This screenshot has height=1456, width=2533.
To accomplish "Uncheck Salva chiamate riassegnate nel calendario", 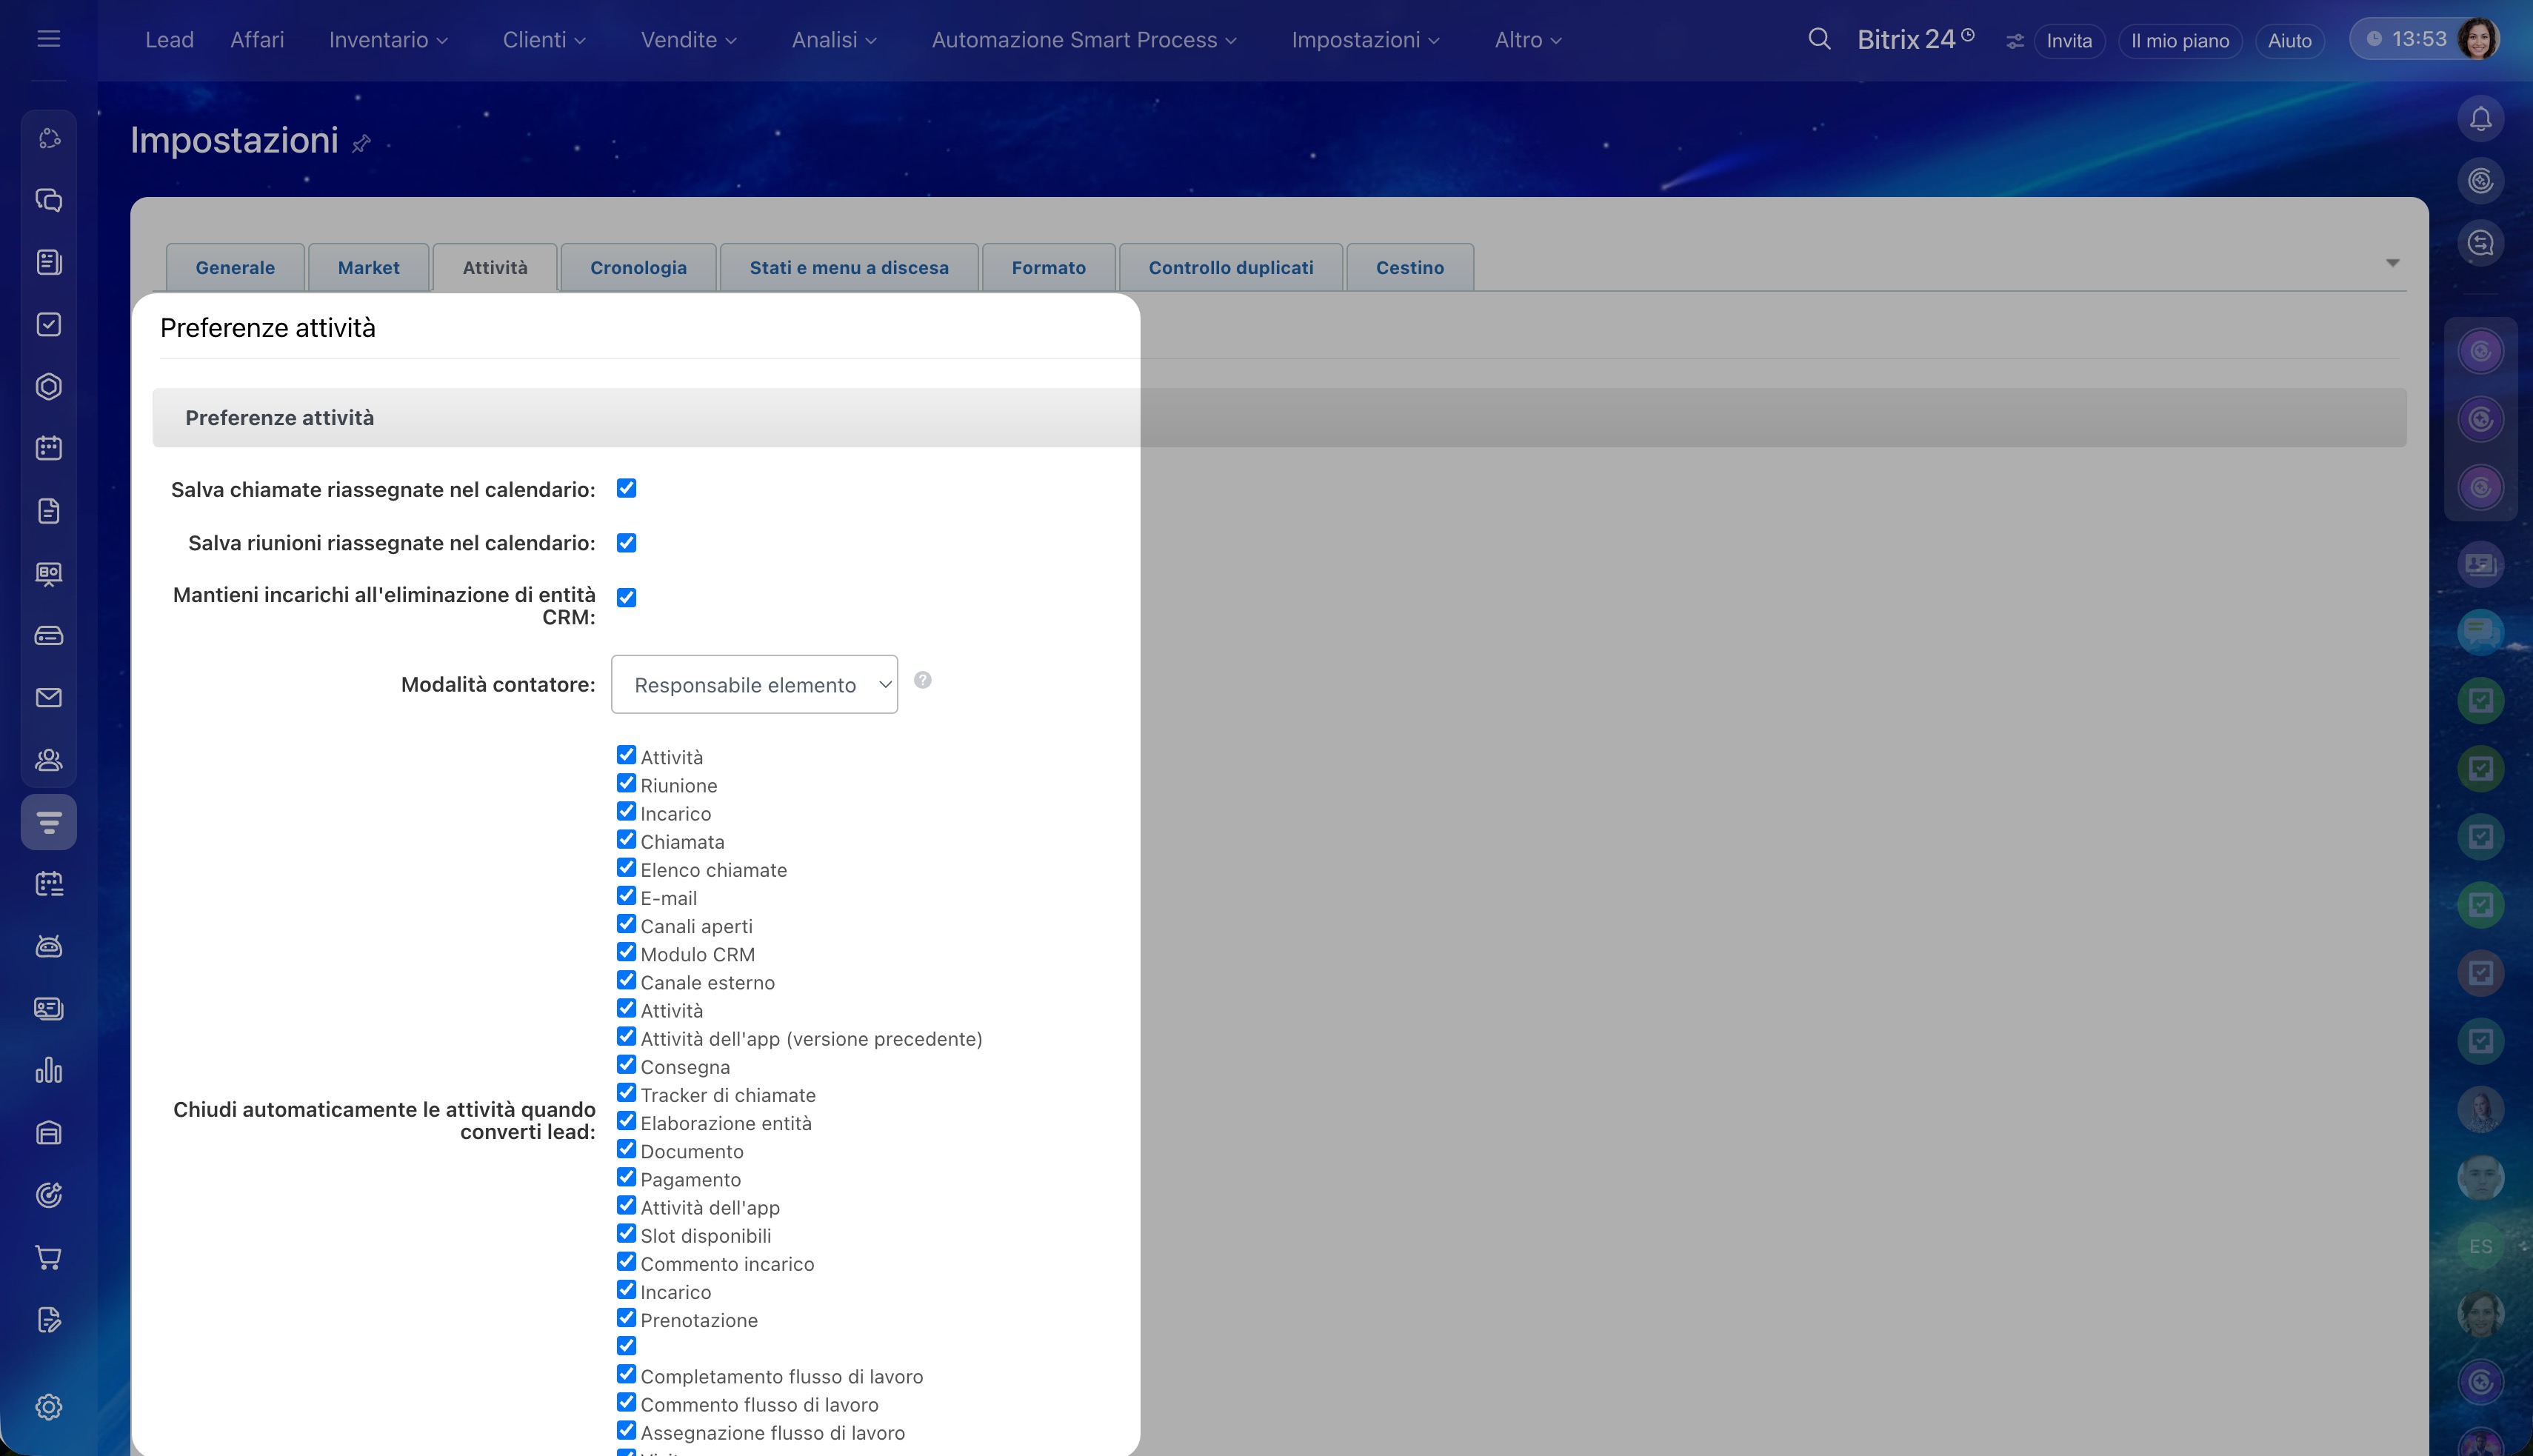I will pos(626,488).
